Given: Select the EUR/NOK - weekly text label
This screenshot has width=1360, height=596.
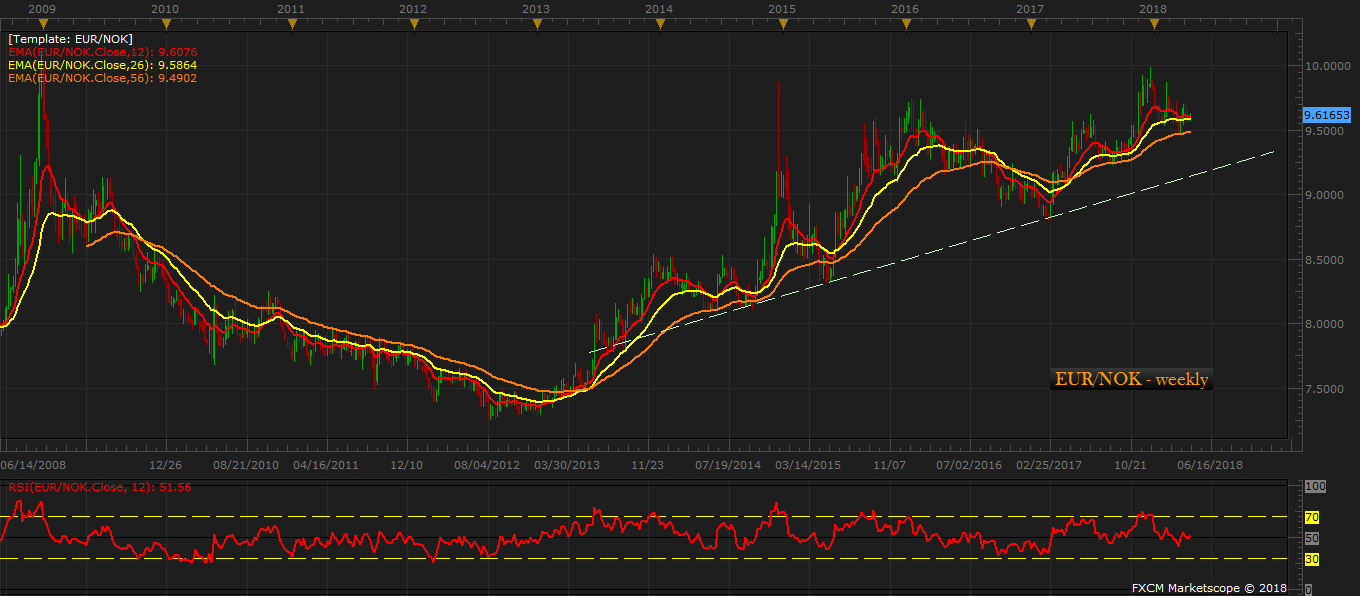Looking at the screenshot, I should coord(1131,380).
